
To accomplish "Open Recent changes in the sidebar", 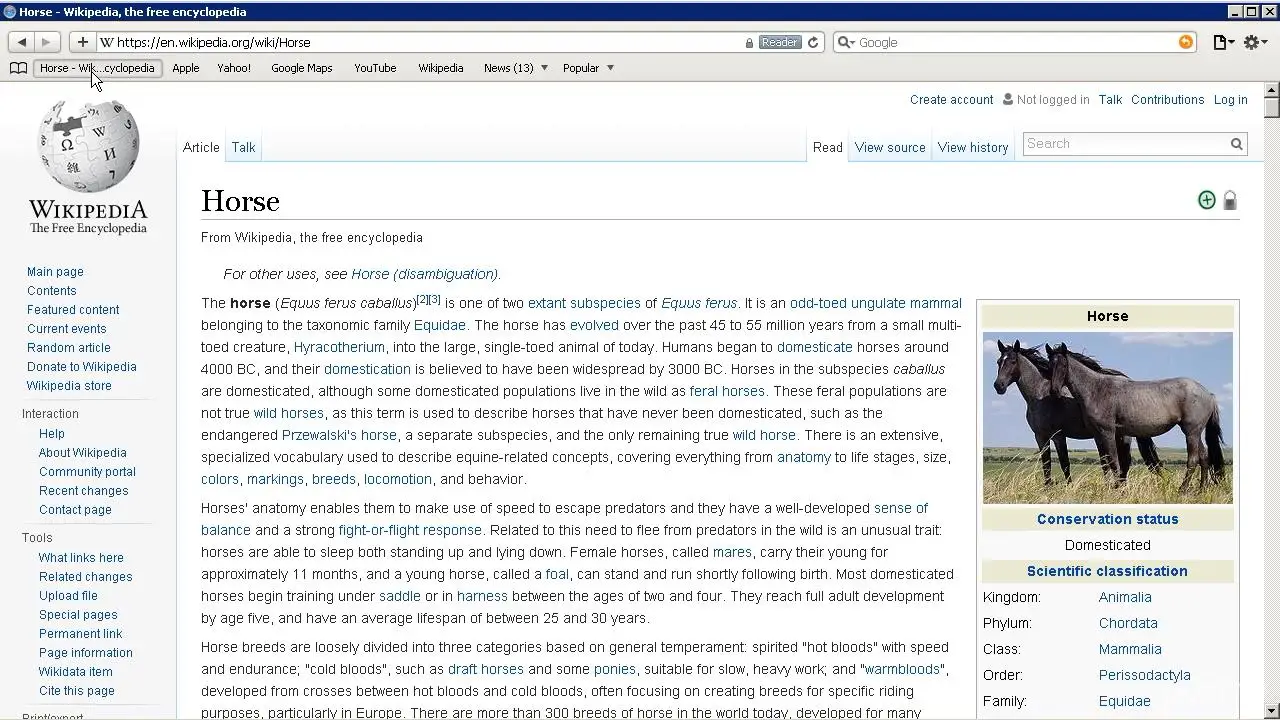I will [x=83, y=490].
